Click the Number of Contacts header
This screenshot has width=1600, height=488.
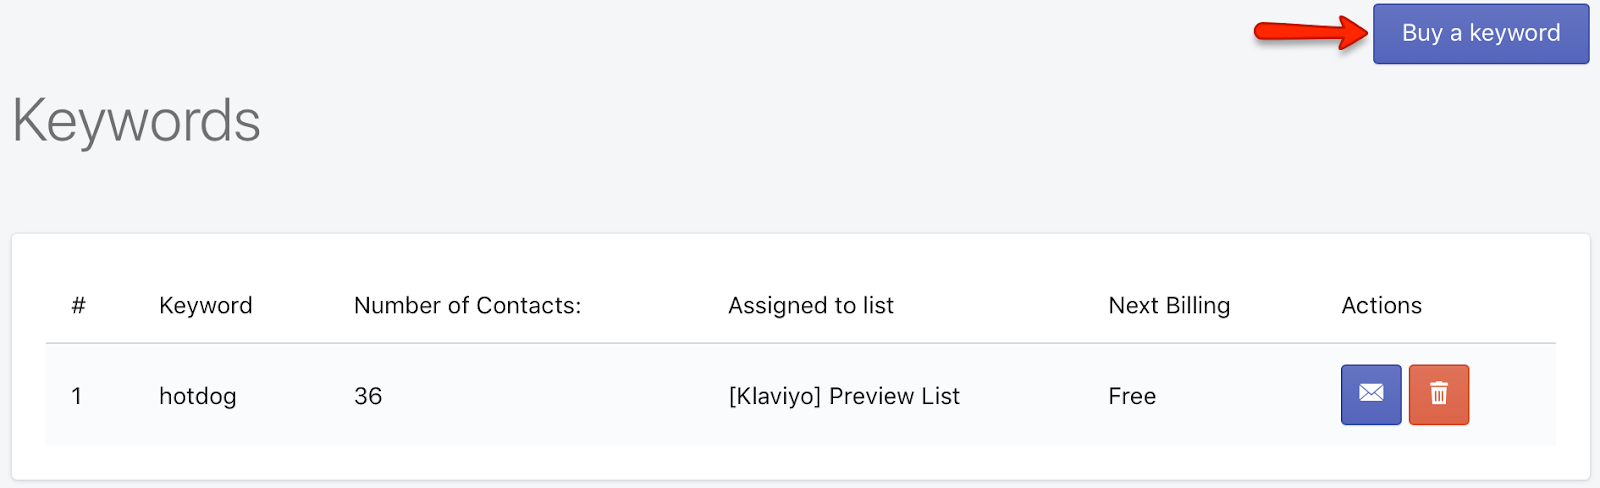click(x=467, y=306)
